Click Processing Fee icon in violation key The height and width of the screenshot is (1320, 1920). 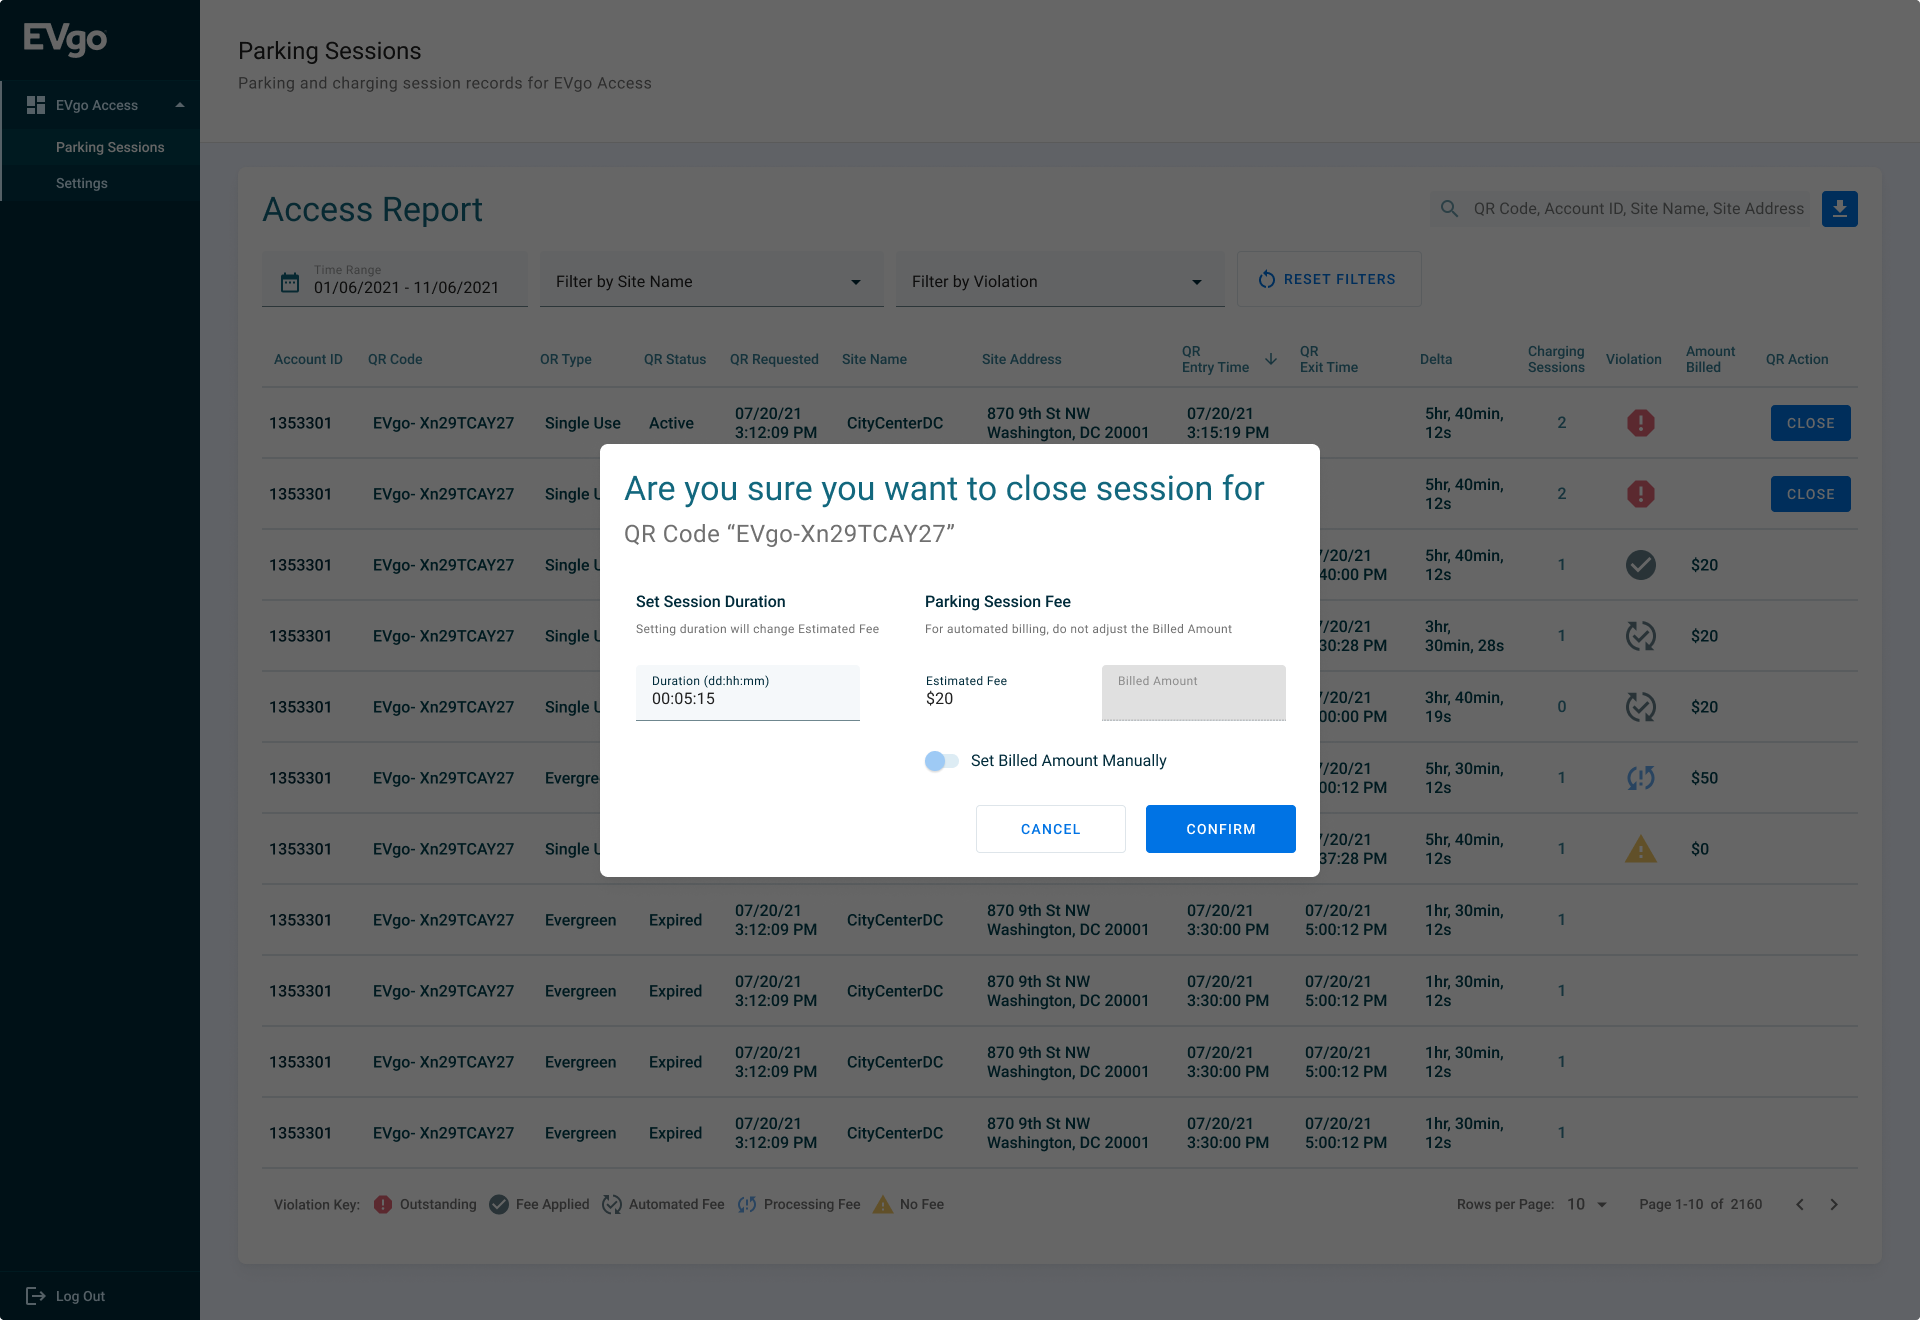[x=747, y=1204]
